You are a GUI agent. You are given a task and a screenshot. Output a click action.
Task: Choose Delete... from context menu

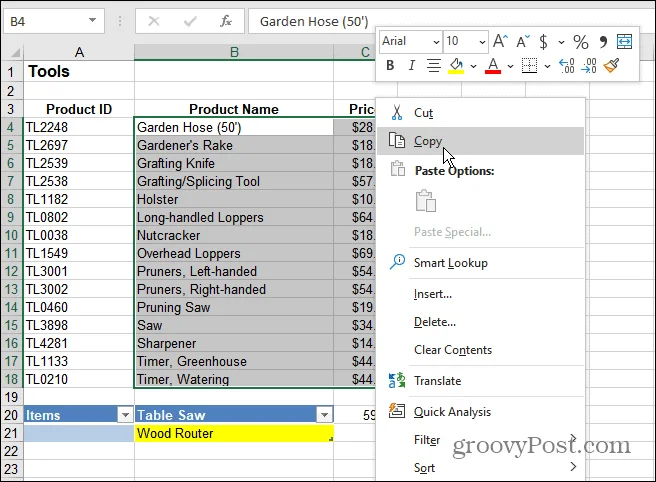[480, 322]
